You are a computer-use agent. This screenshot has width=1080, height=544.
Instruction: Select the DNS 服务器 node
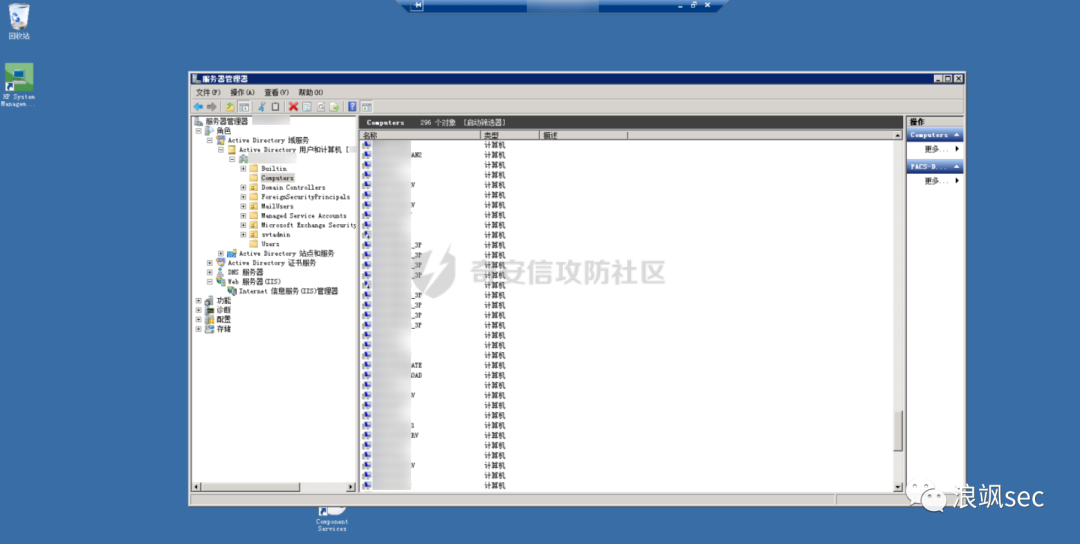click(245, 273)
